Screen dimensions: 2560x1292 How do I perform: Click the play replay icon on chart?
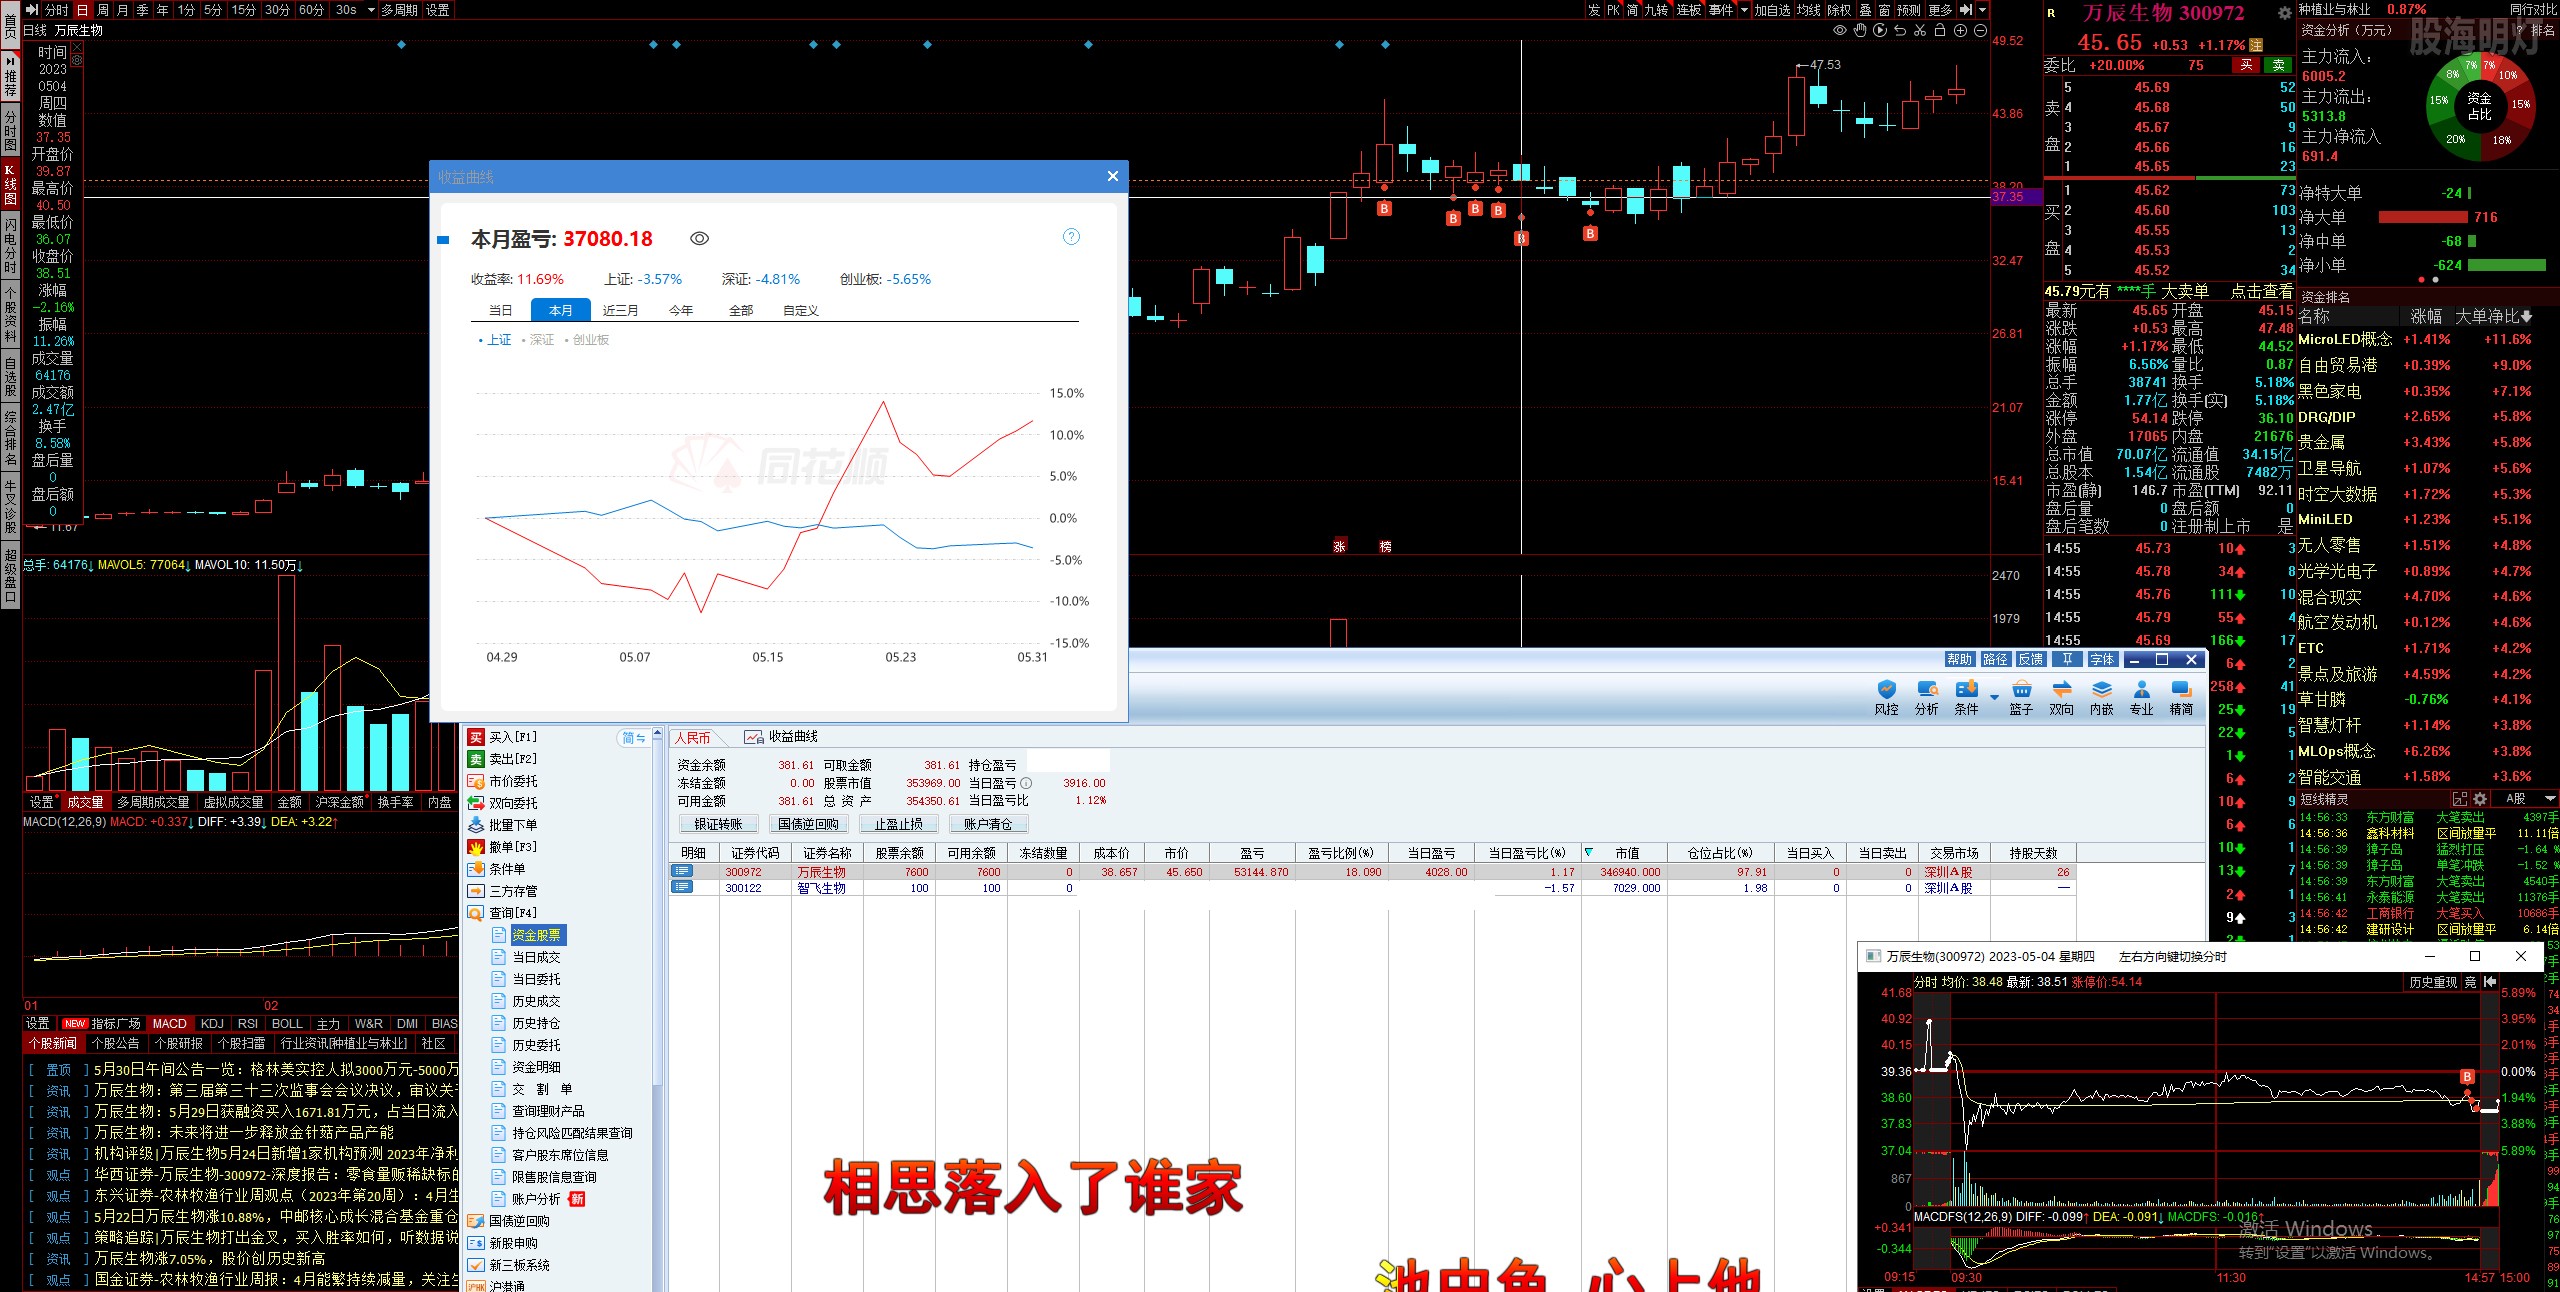(1879, 30)
